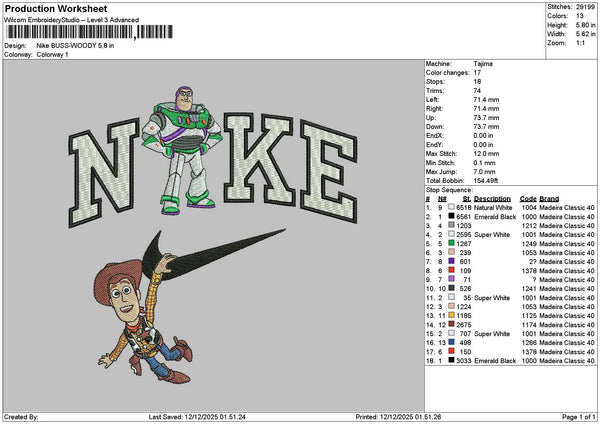Click the Stop Sequence label

tap(449, 190)
